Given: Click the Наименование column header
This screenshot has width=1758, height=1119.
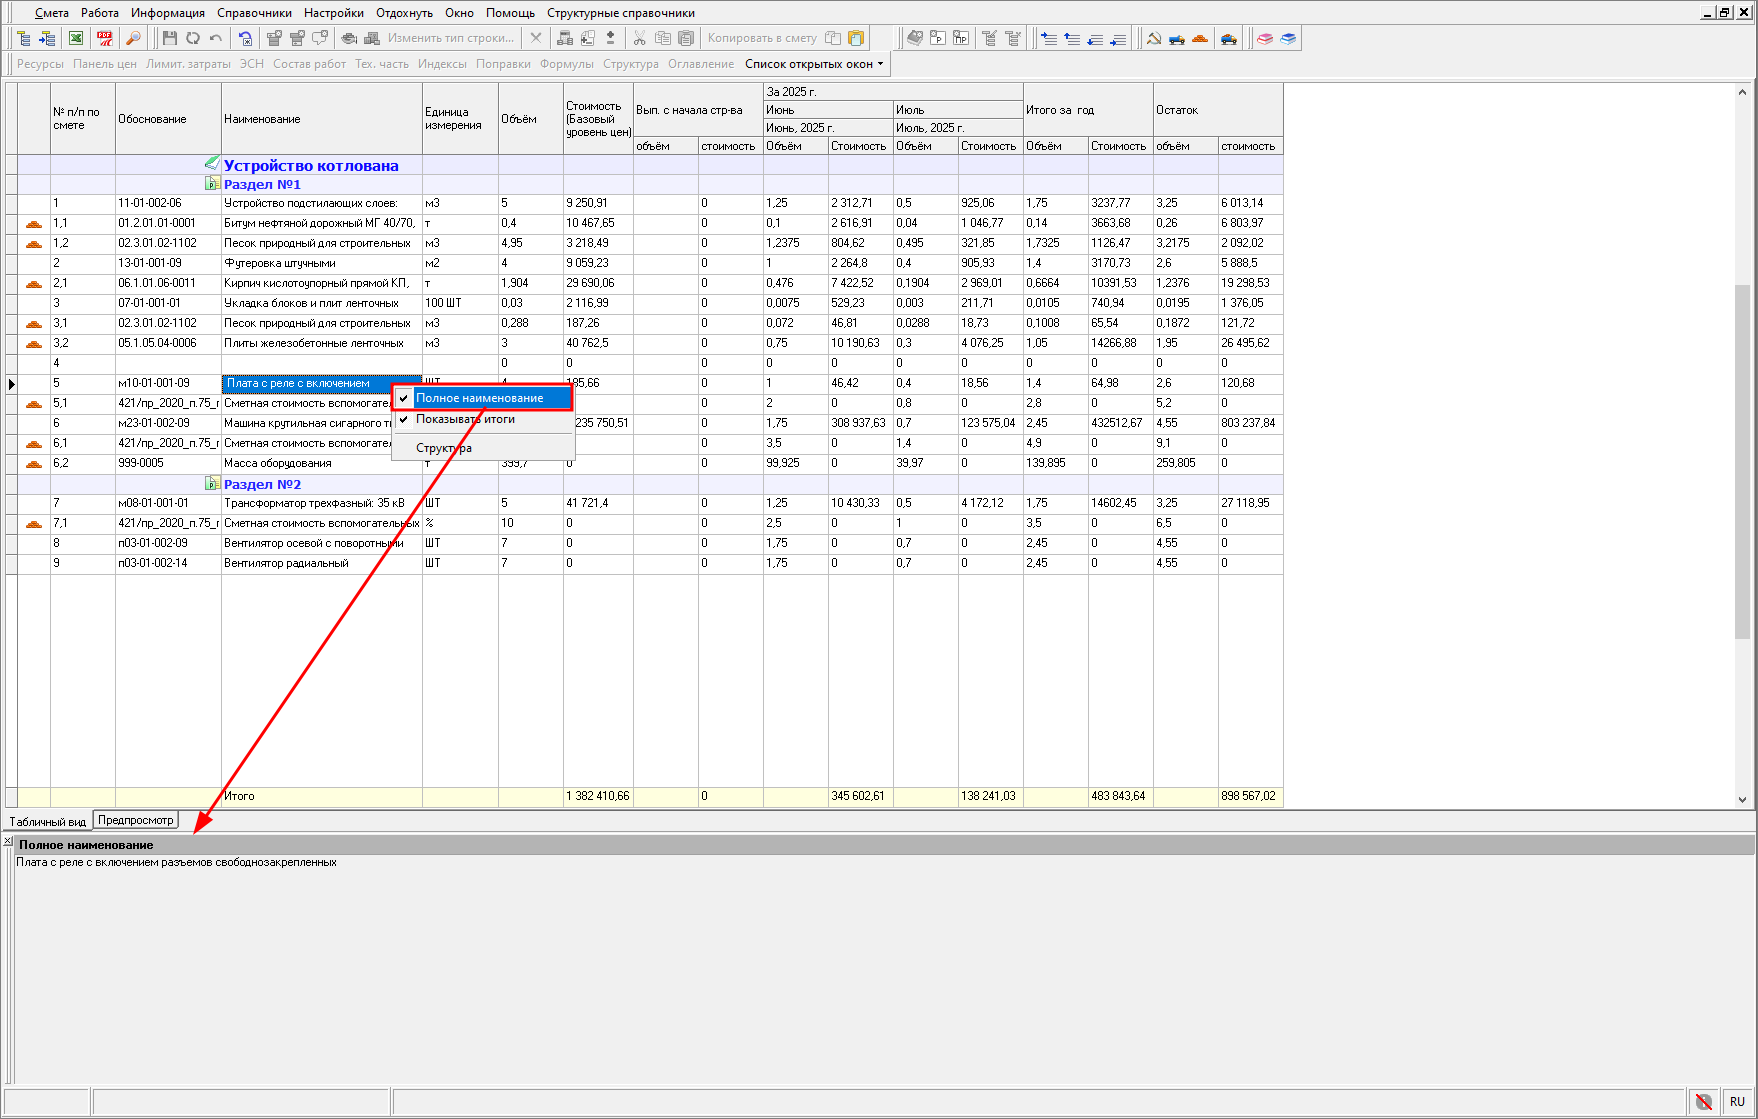Looking at the screenshot, I should click(x=321, y=119).
